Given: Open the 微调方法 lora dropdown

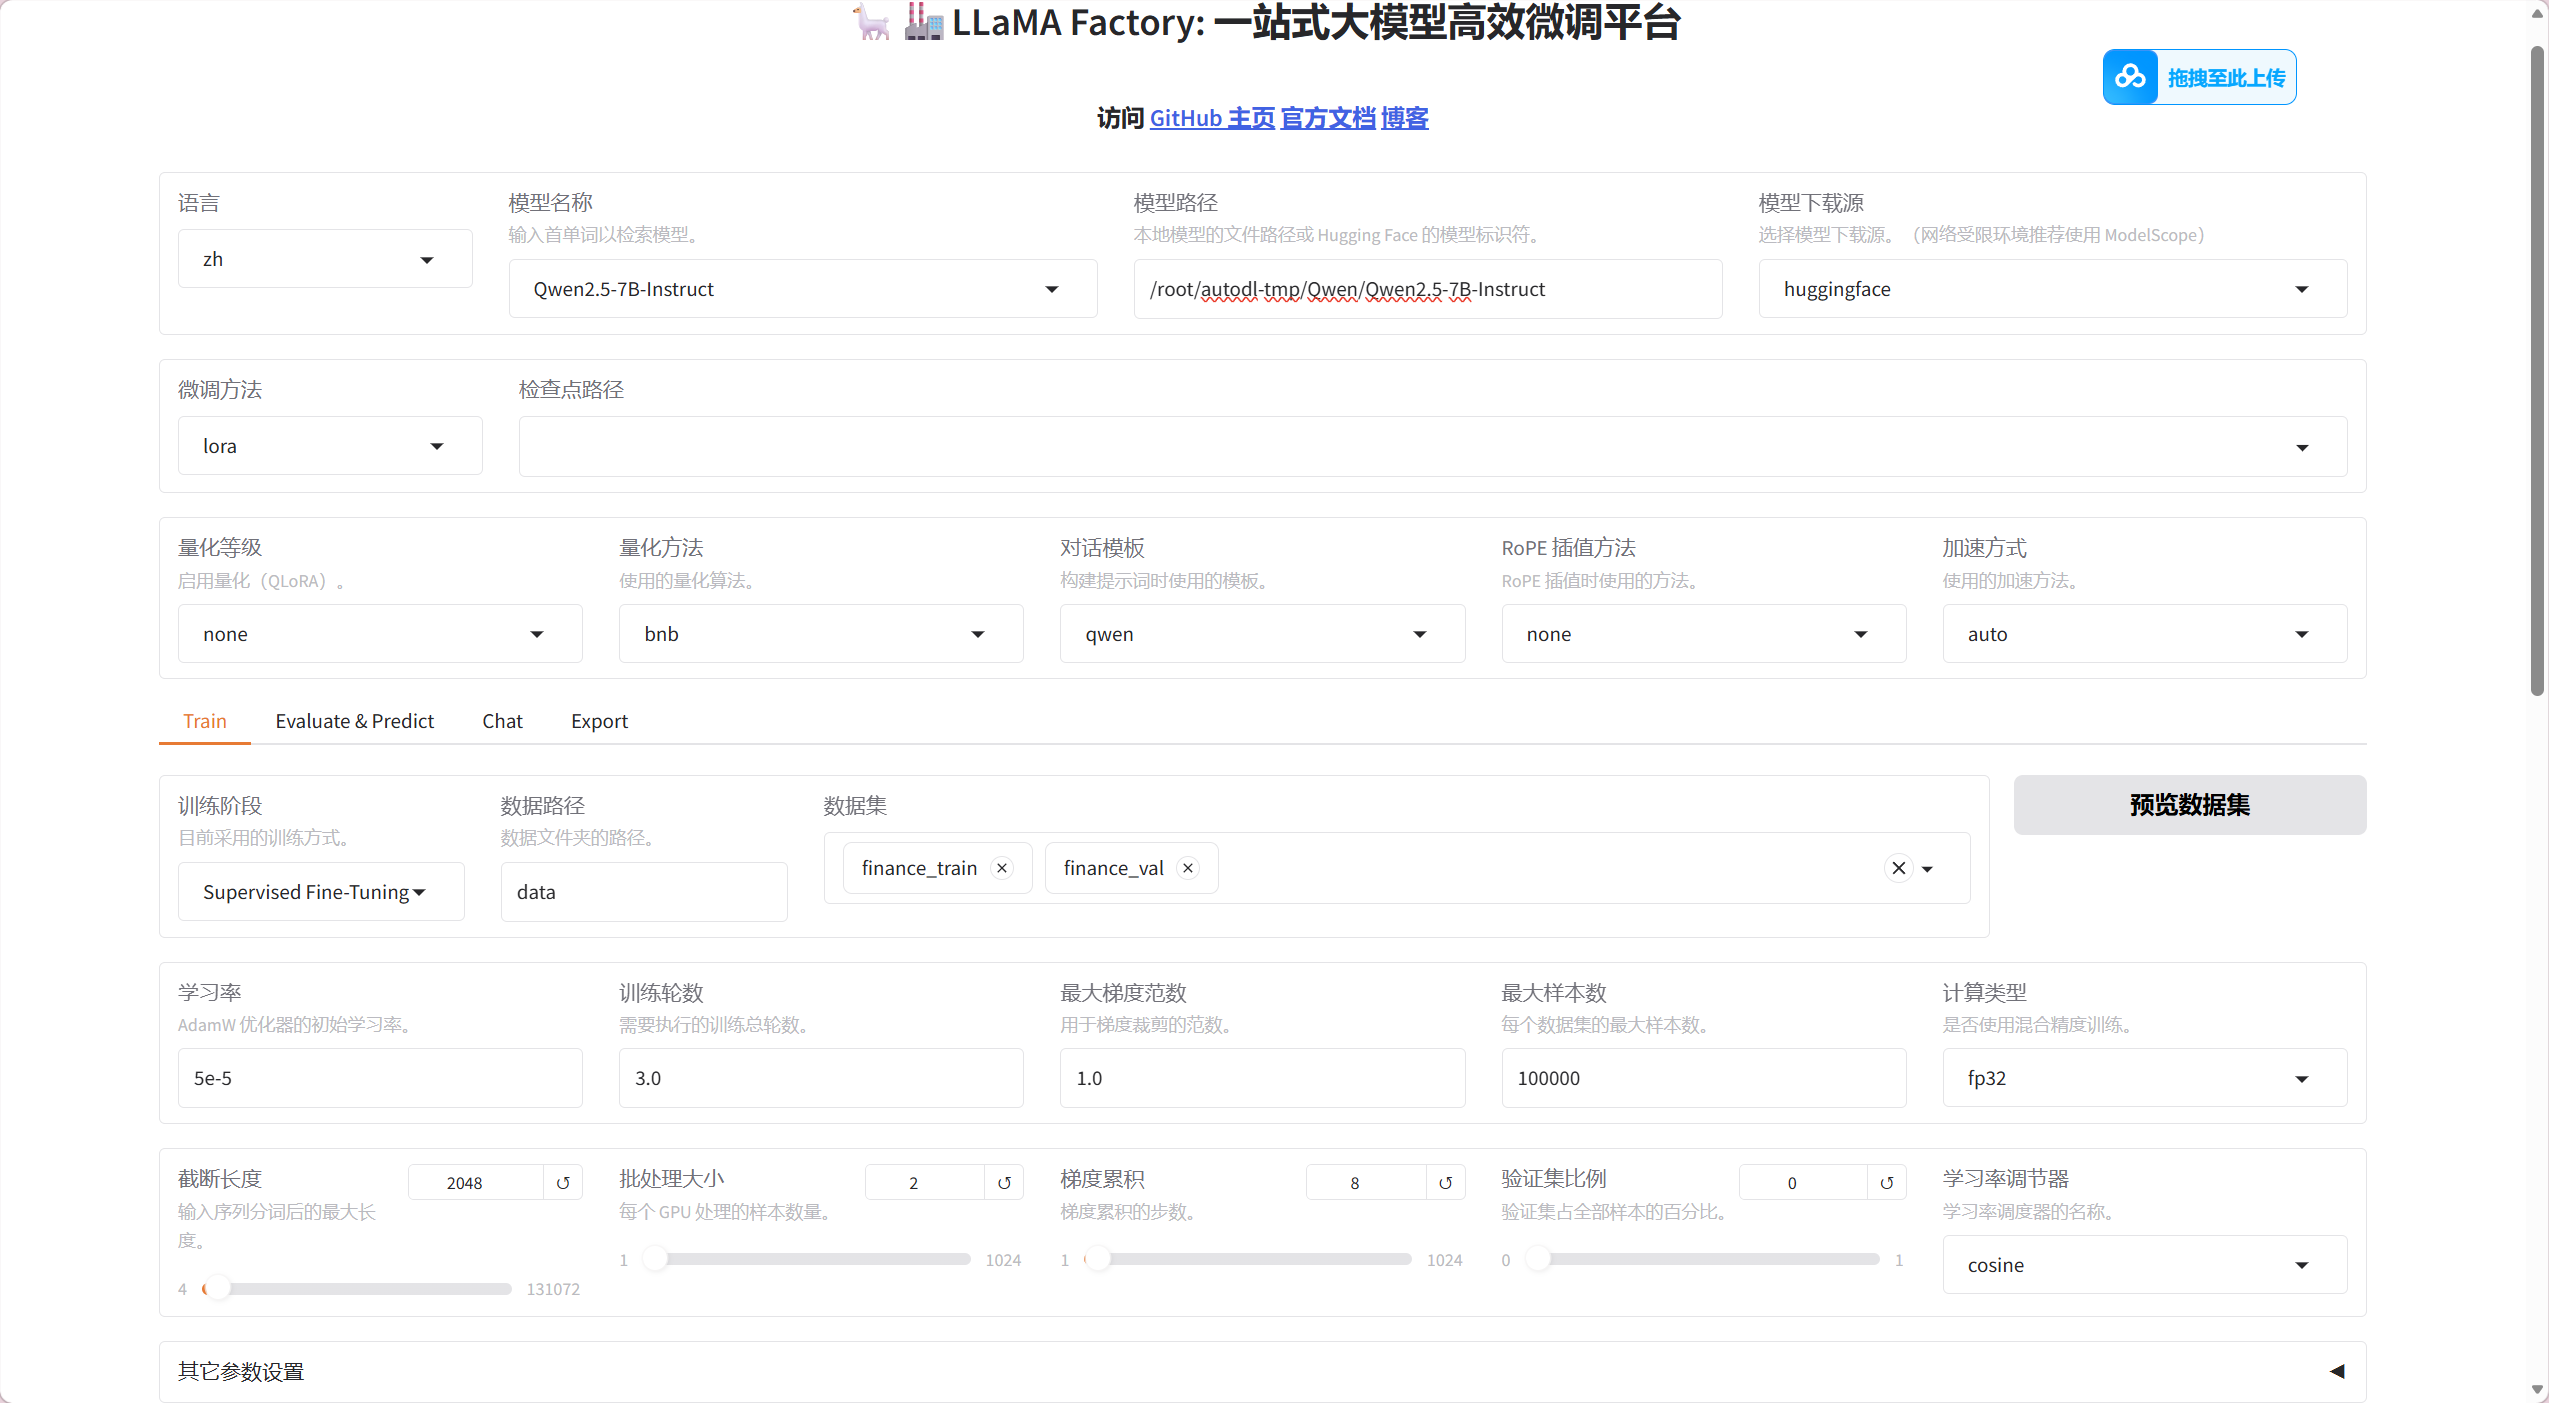Looking at the screenshot, I should [329, 446].
